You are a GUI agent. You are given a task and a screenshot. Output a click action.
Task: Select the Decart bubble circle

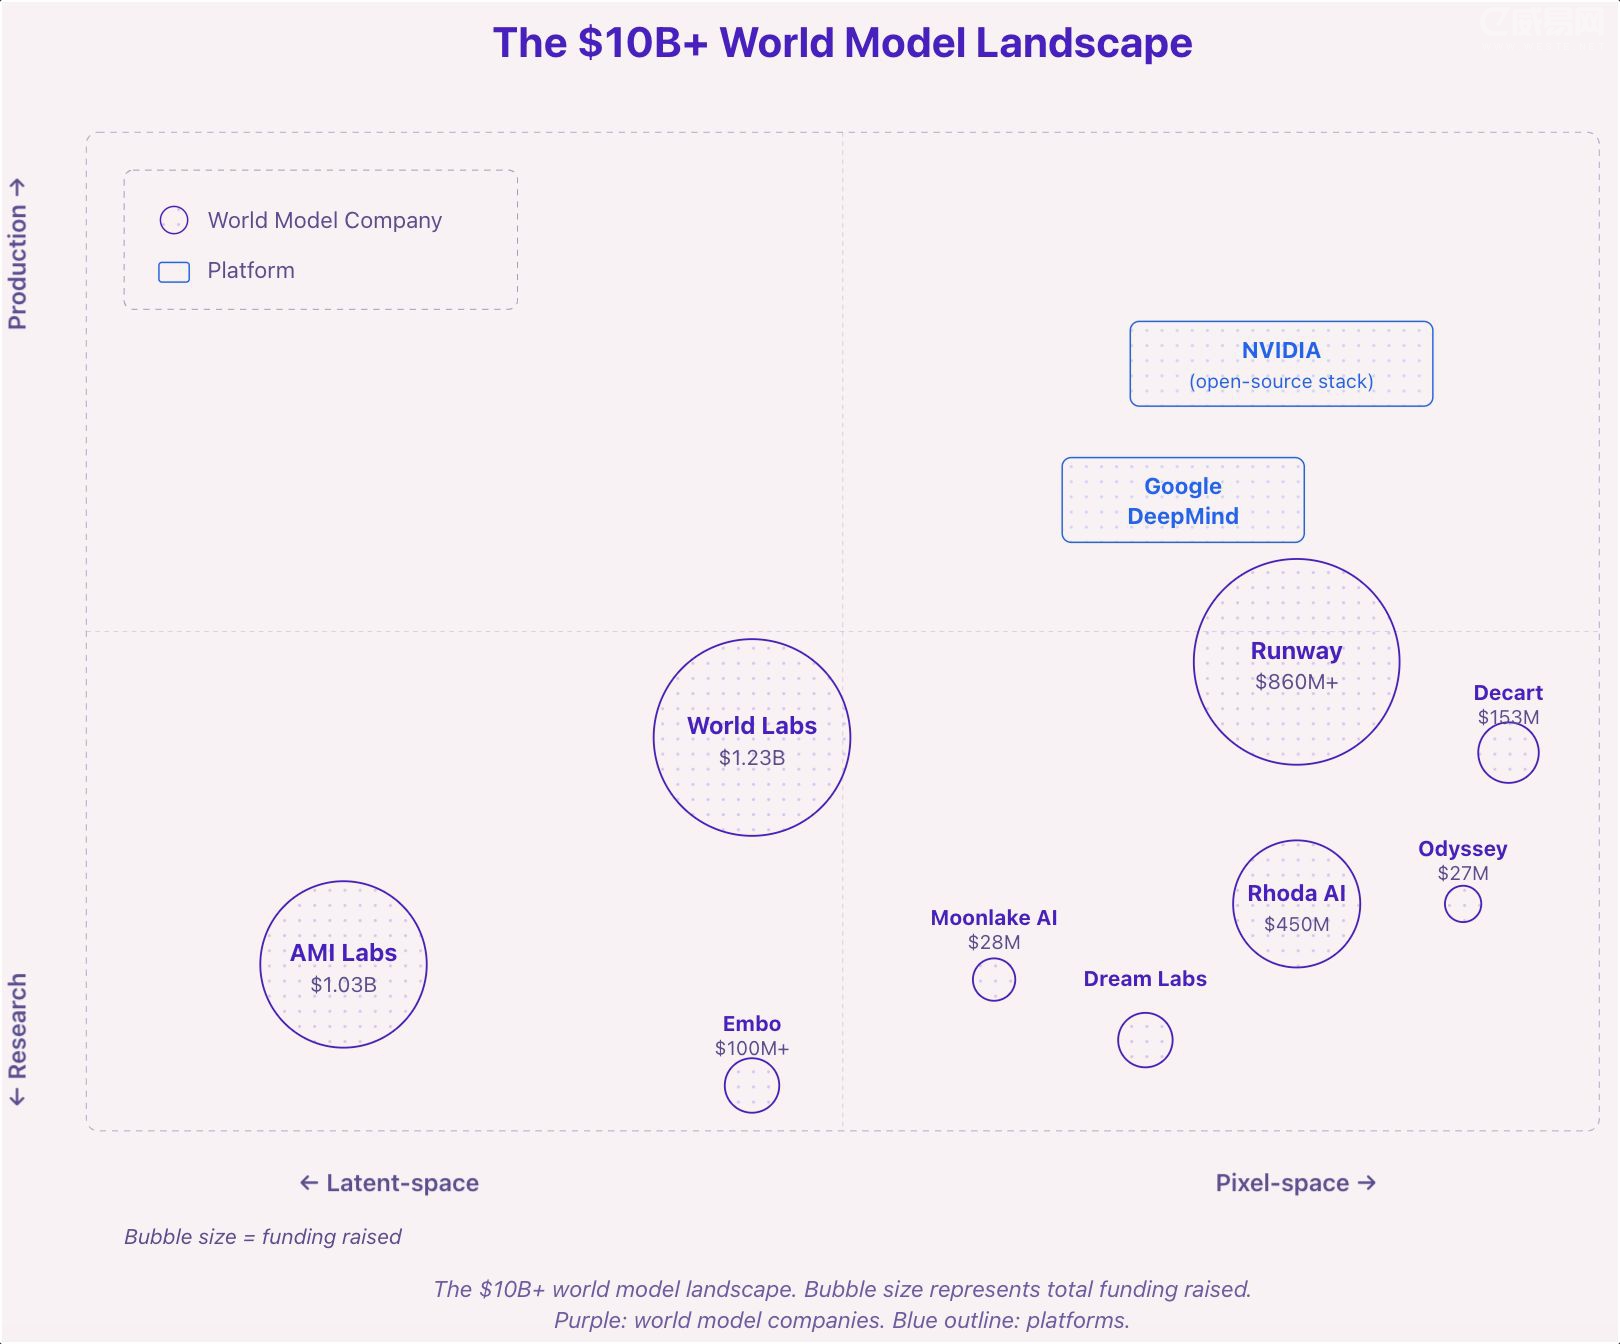tap(1508, 753)
